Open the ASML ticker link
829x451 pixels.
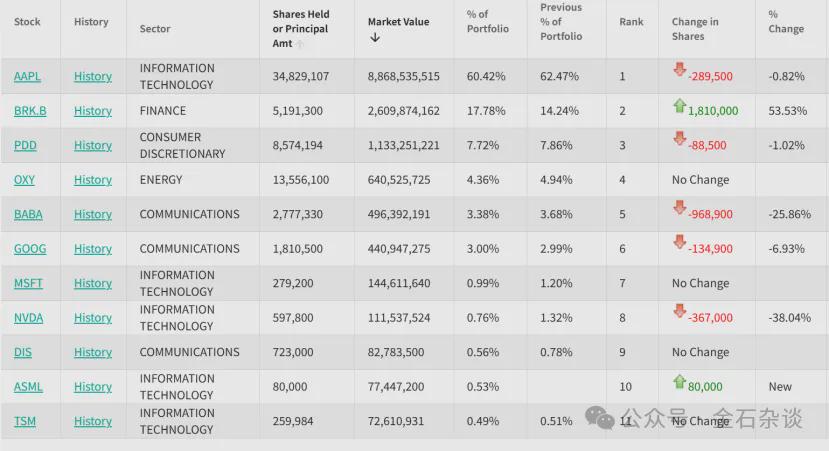tap(28, 387)
